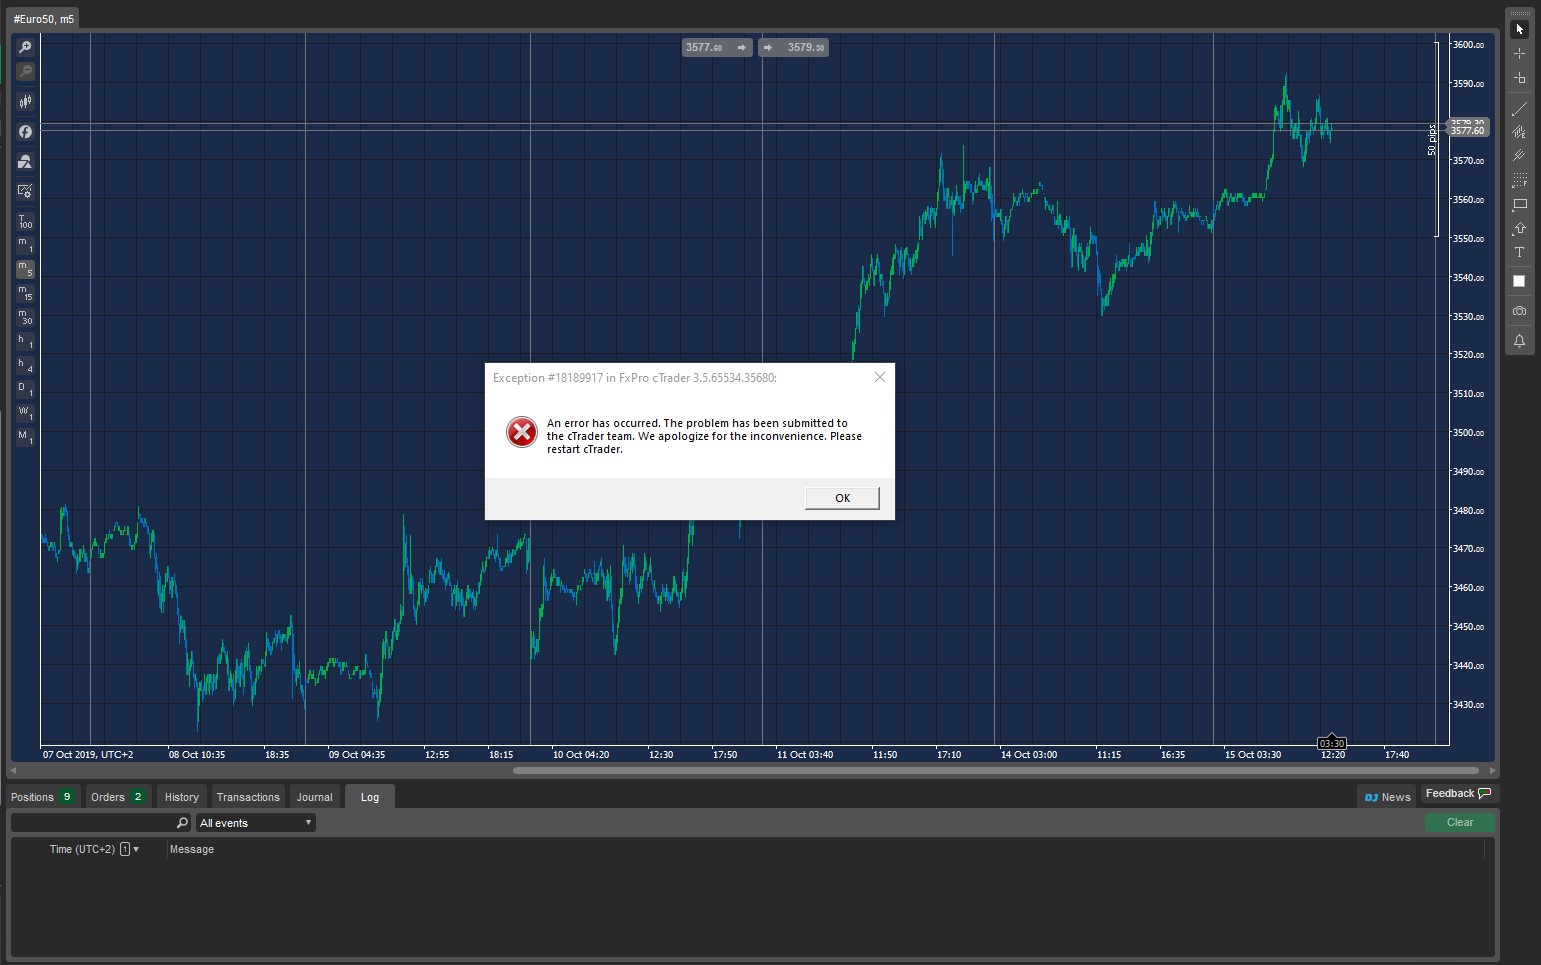
Task: Select the market snapshot crosshair-box tool
Action: point(1519,78)
